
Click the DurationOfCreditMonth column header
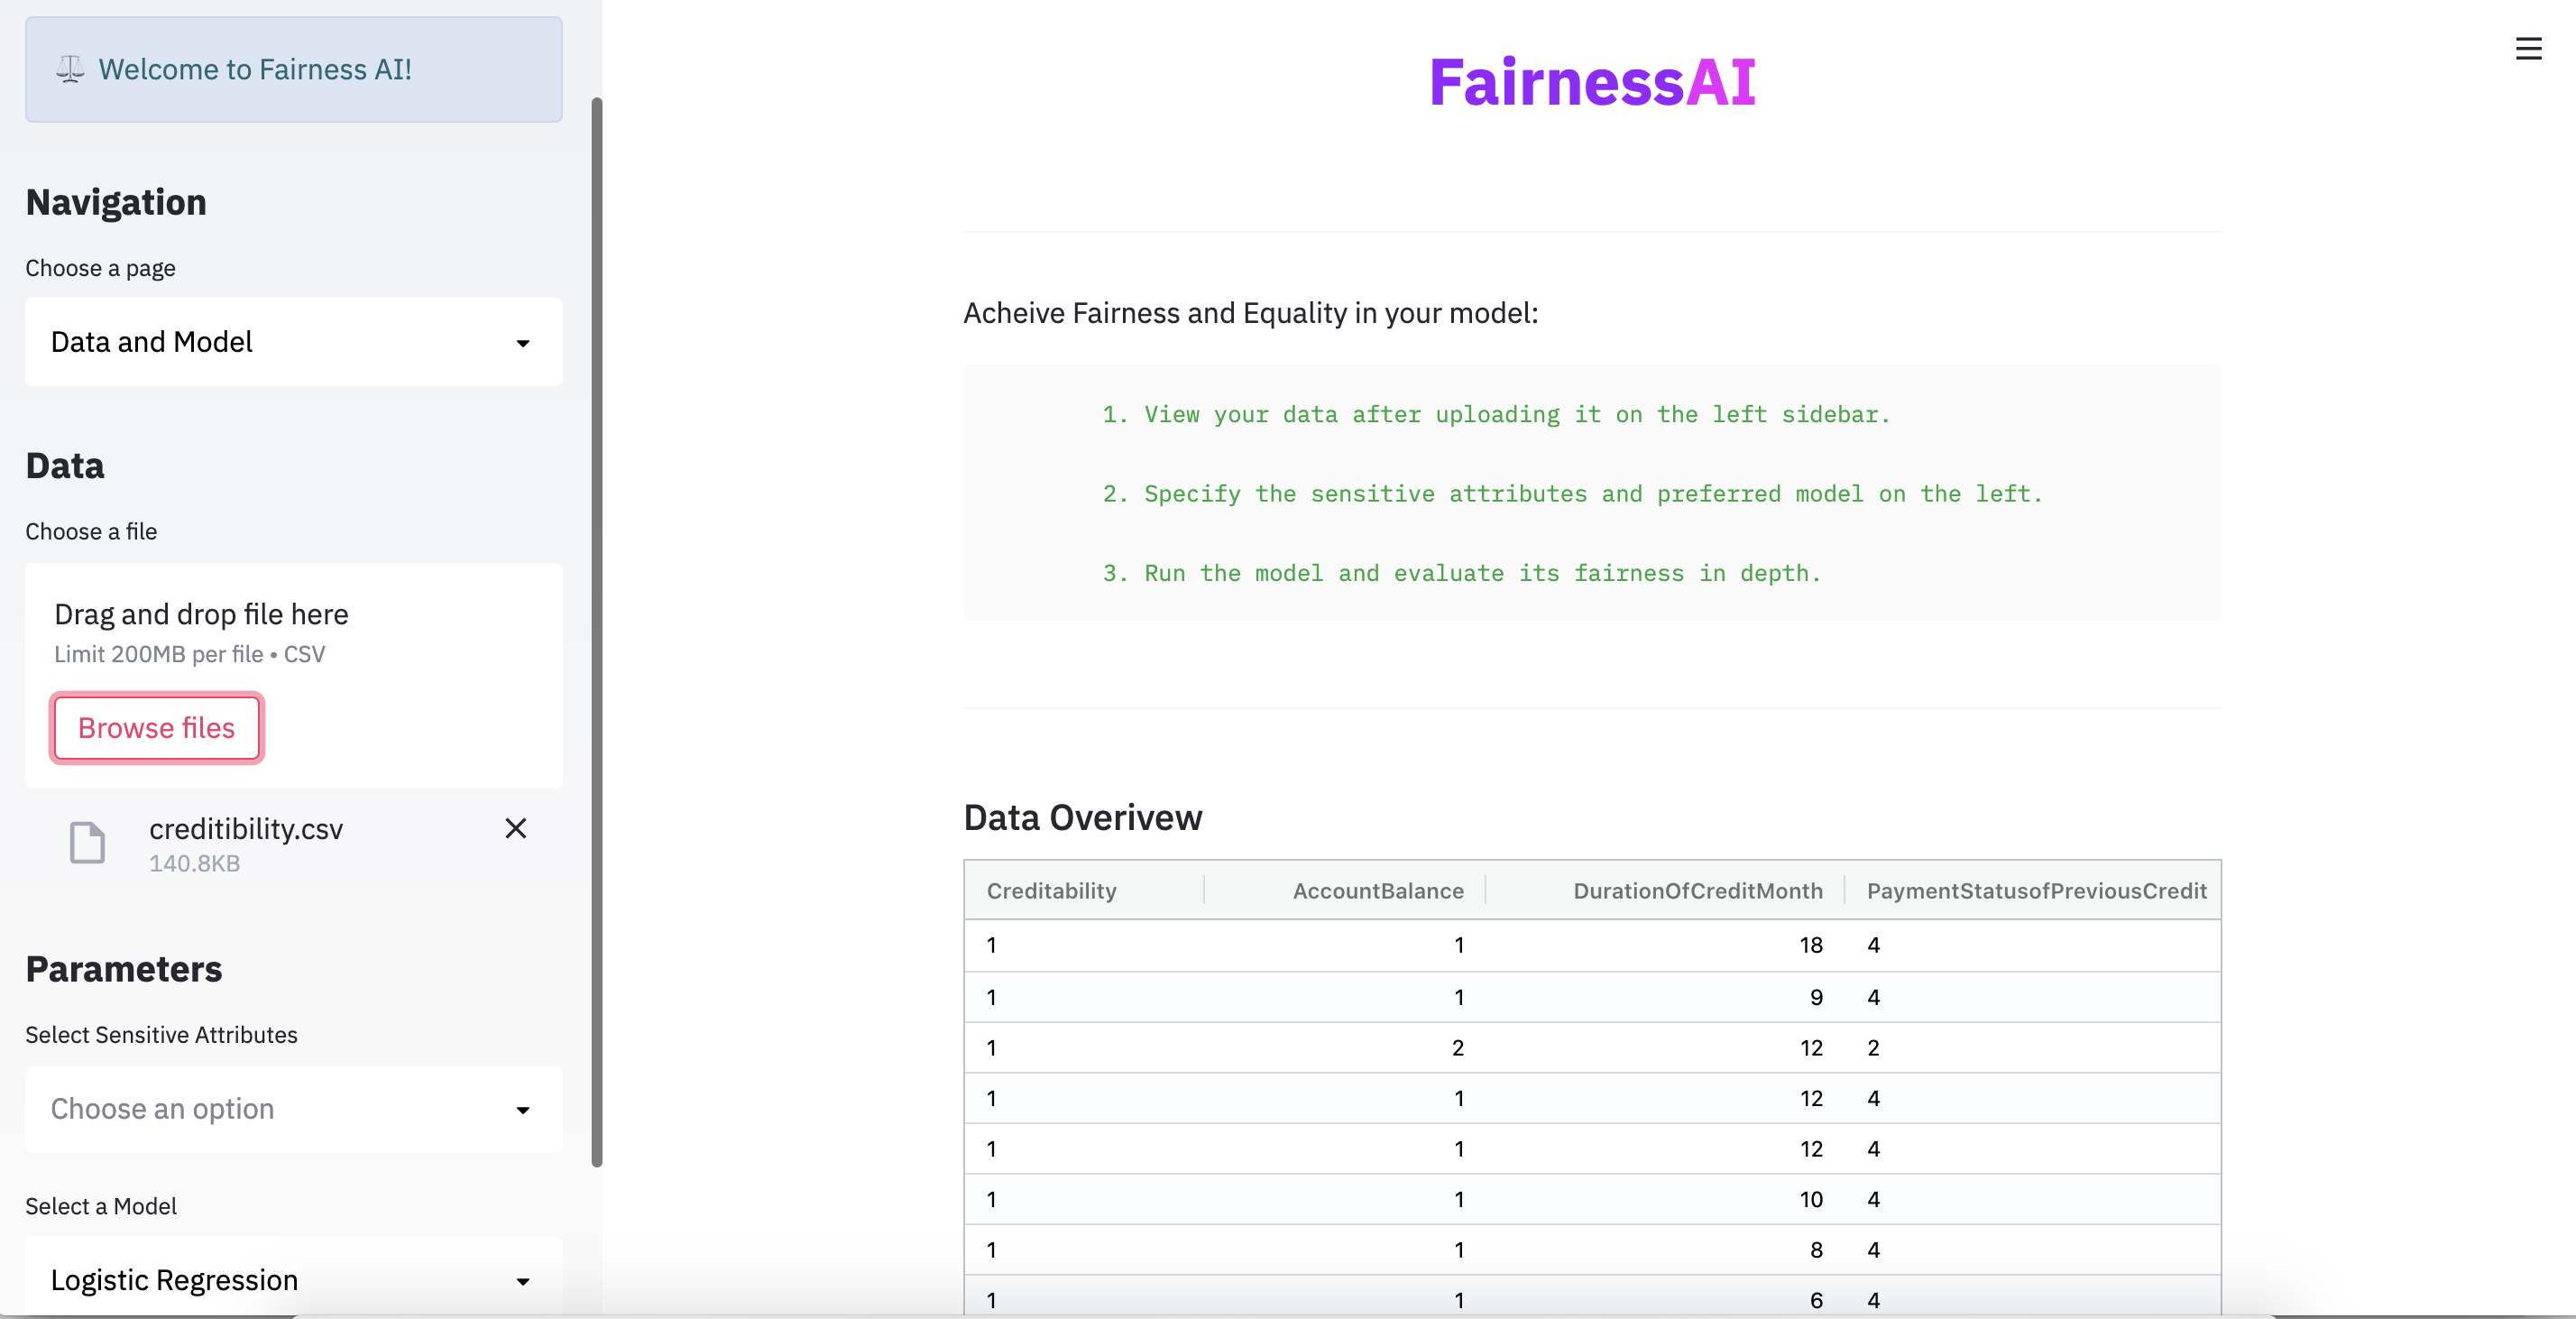pos(1697,890)
